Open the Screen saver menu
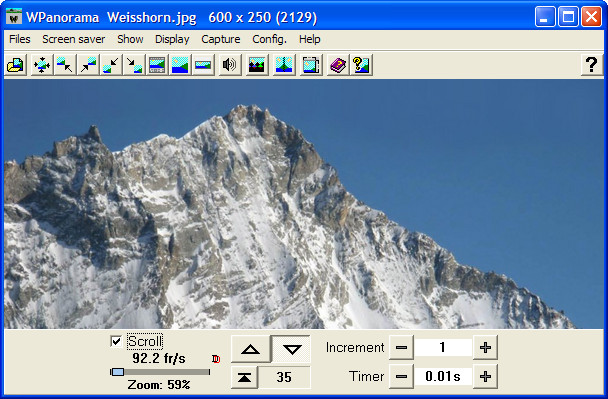The height and width of the screenshot is (399, 608). pyautogui.click(x=74, y=39)
